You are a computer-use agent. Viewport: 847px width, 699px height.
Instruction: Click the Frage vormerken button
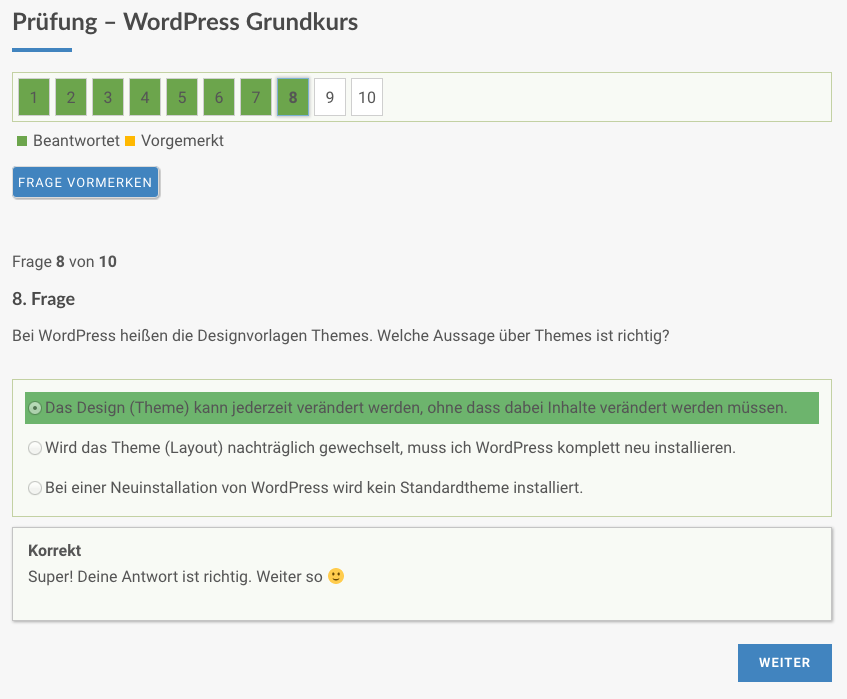pos(85,183)
